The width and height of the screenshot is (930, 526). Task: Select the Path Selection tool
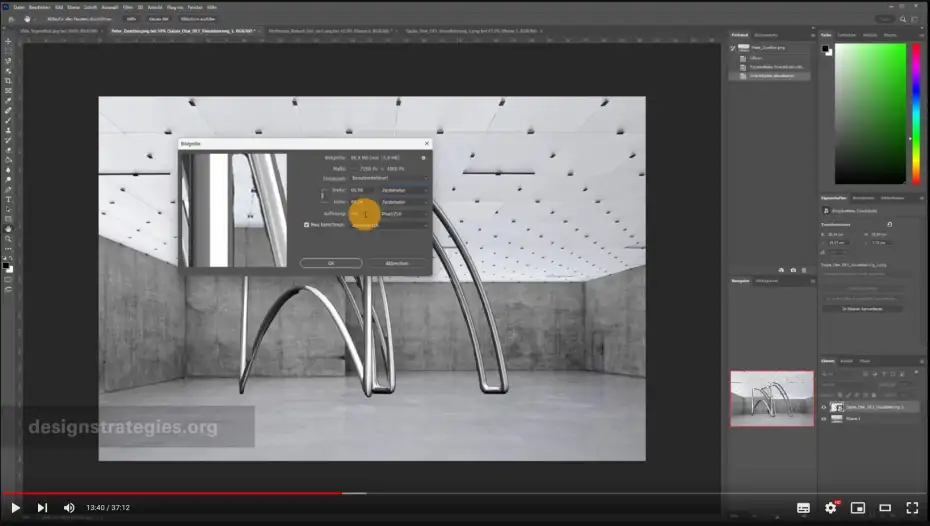coord(8,209)
